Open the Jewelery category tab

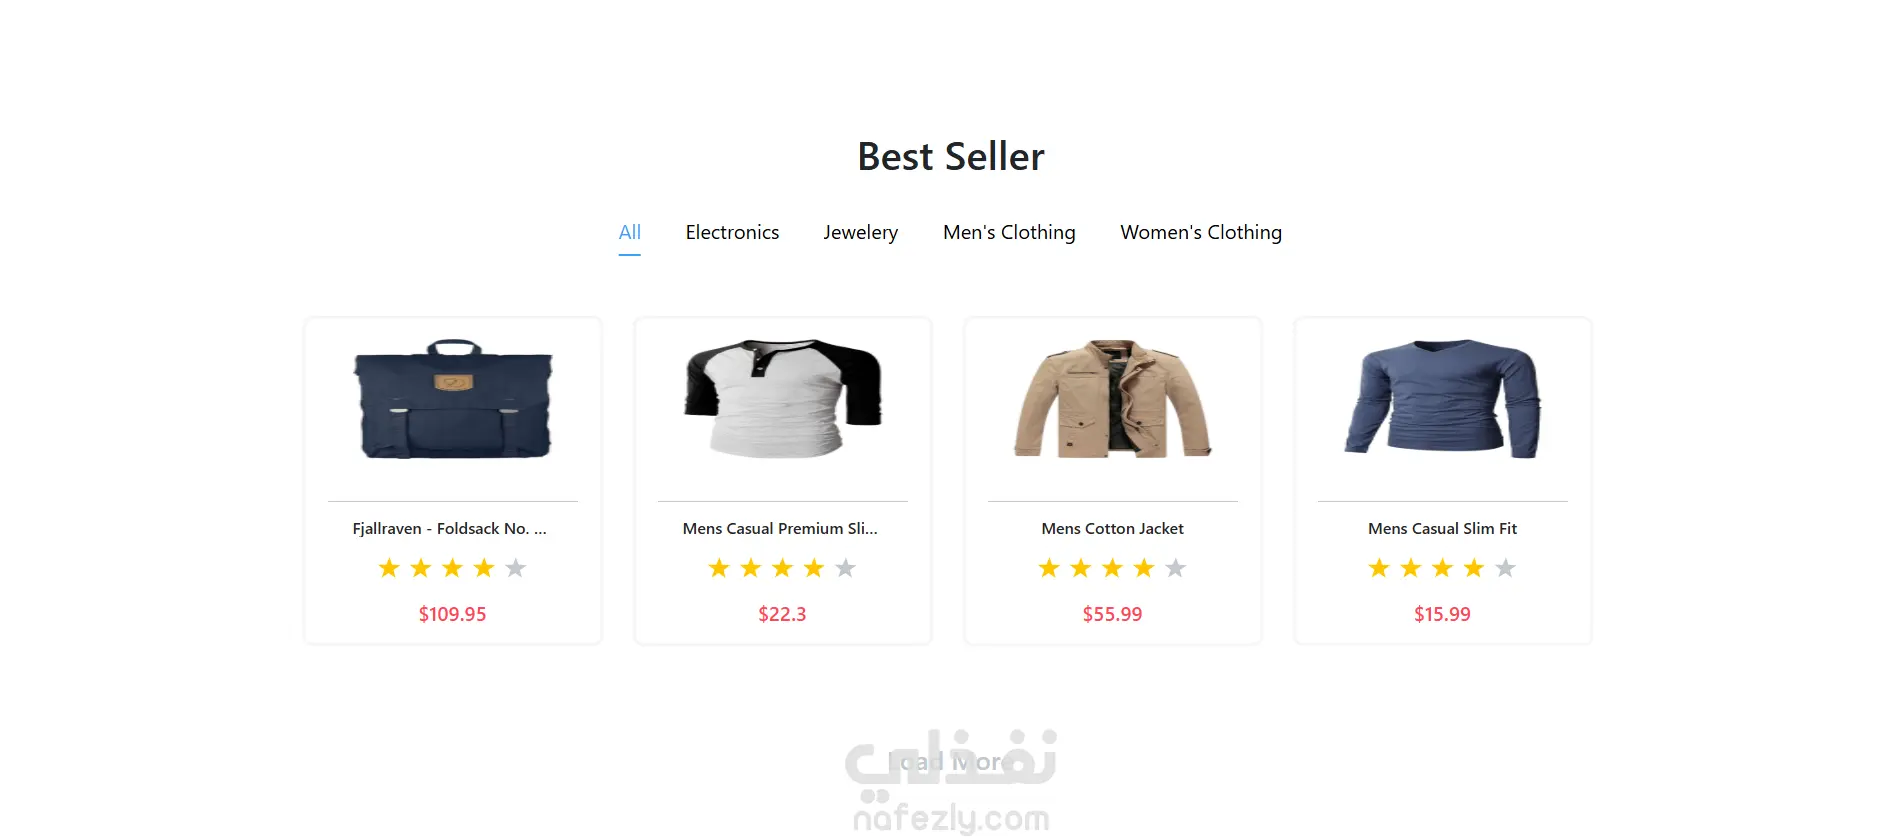(x=860, y=233)
